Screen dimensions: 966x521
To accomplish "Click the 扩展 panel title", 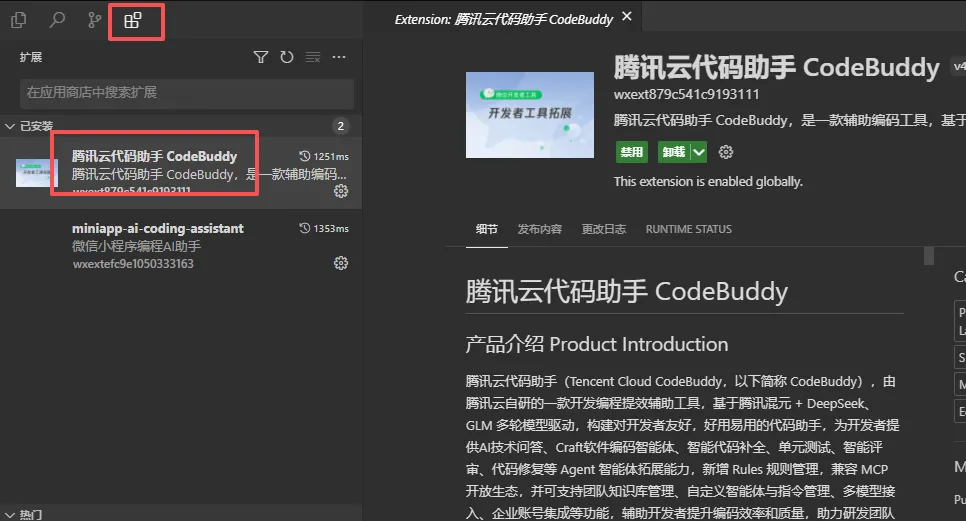I will coord(31,57).
